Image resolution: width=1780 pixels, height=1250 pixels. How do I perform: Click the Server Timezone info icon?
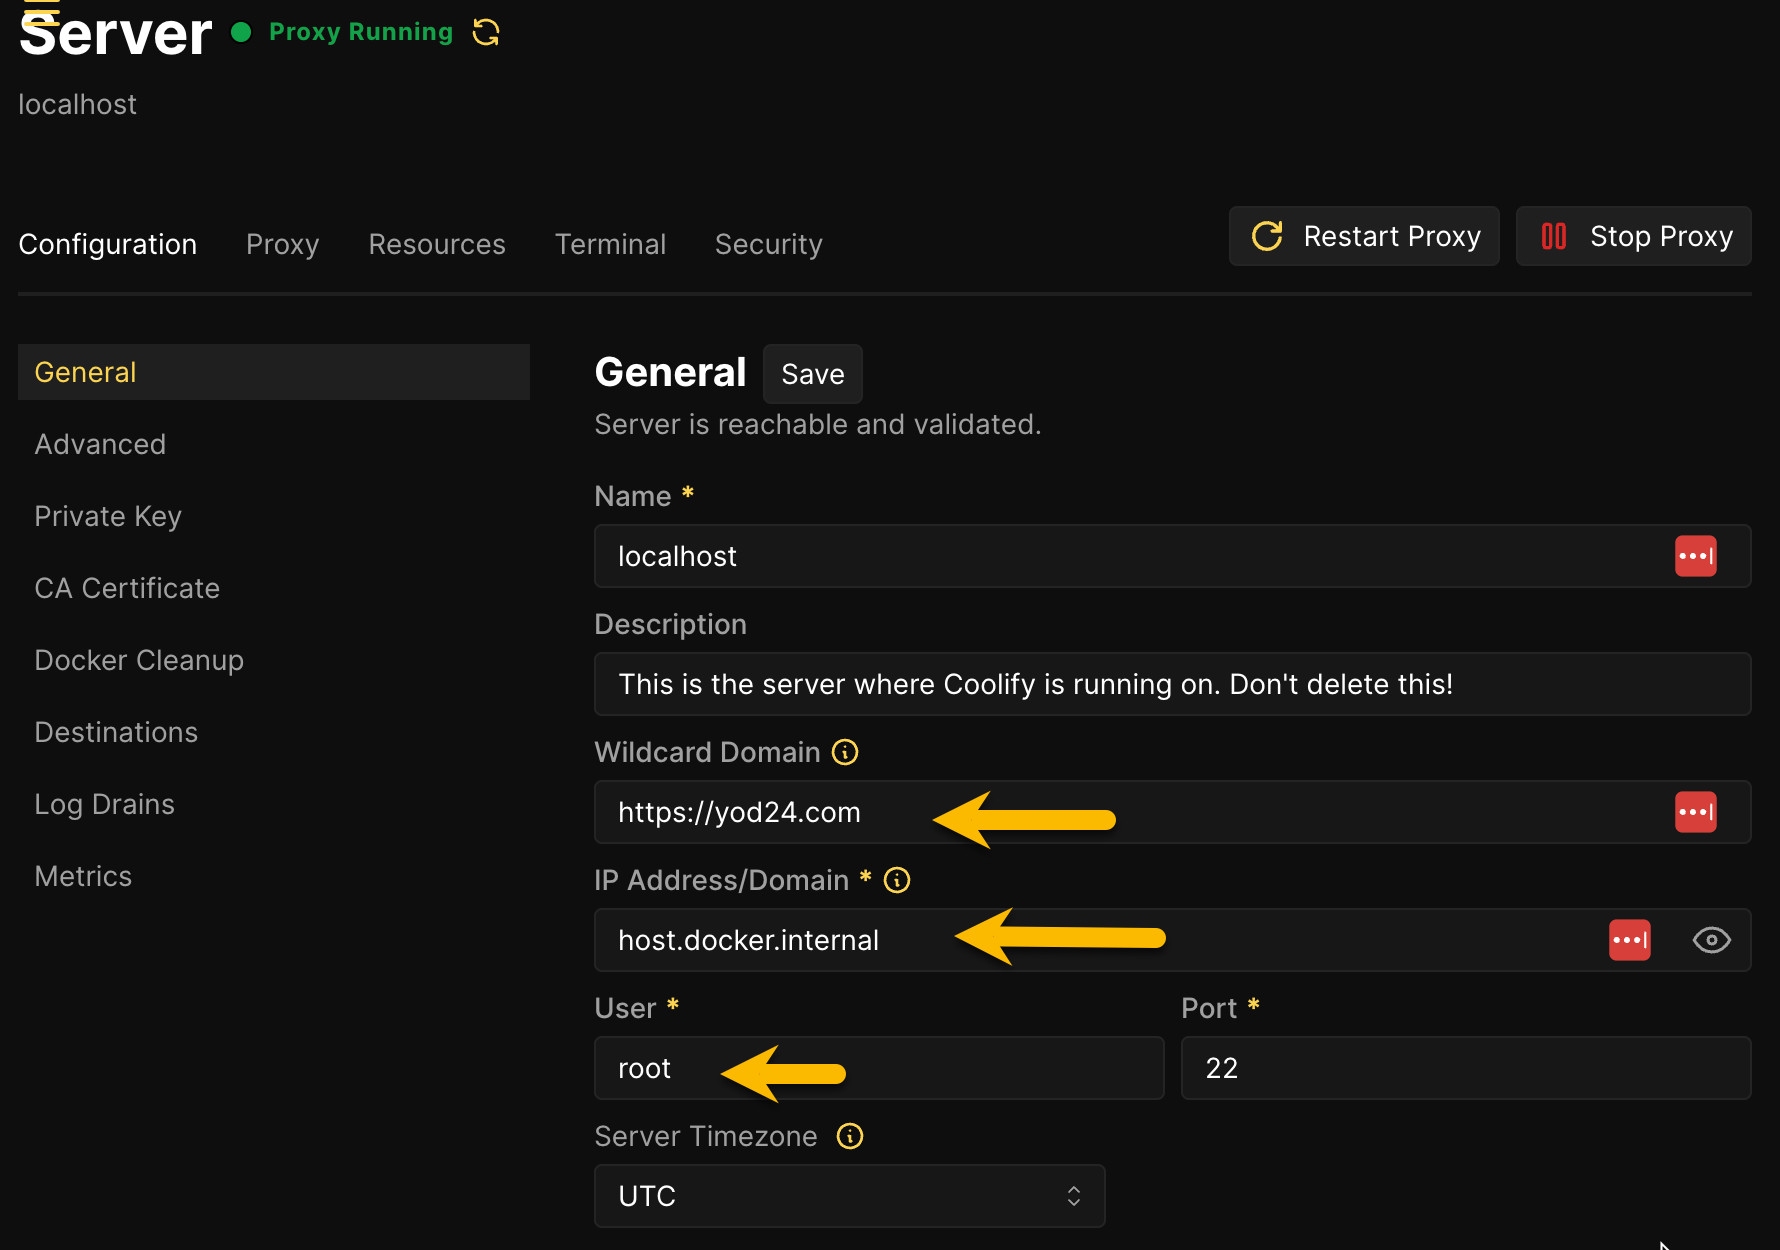[849, 1136]
